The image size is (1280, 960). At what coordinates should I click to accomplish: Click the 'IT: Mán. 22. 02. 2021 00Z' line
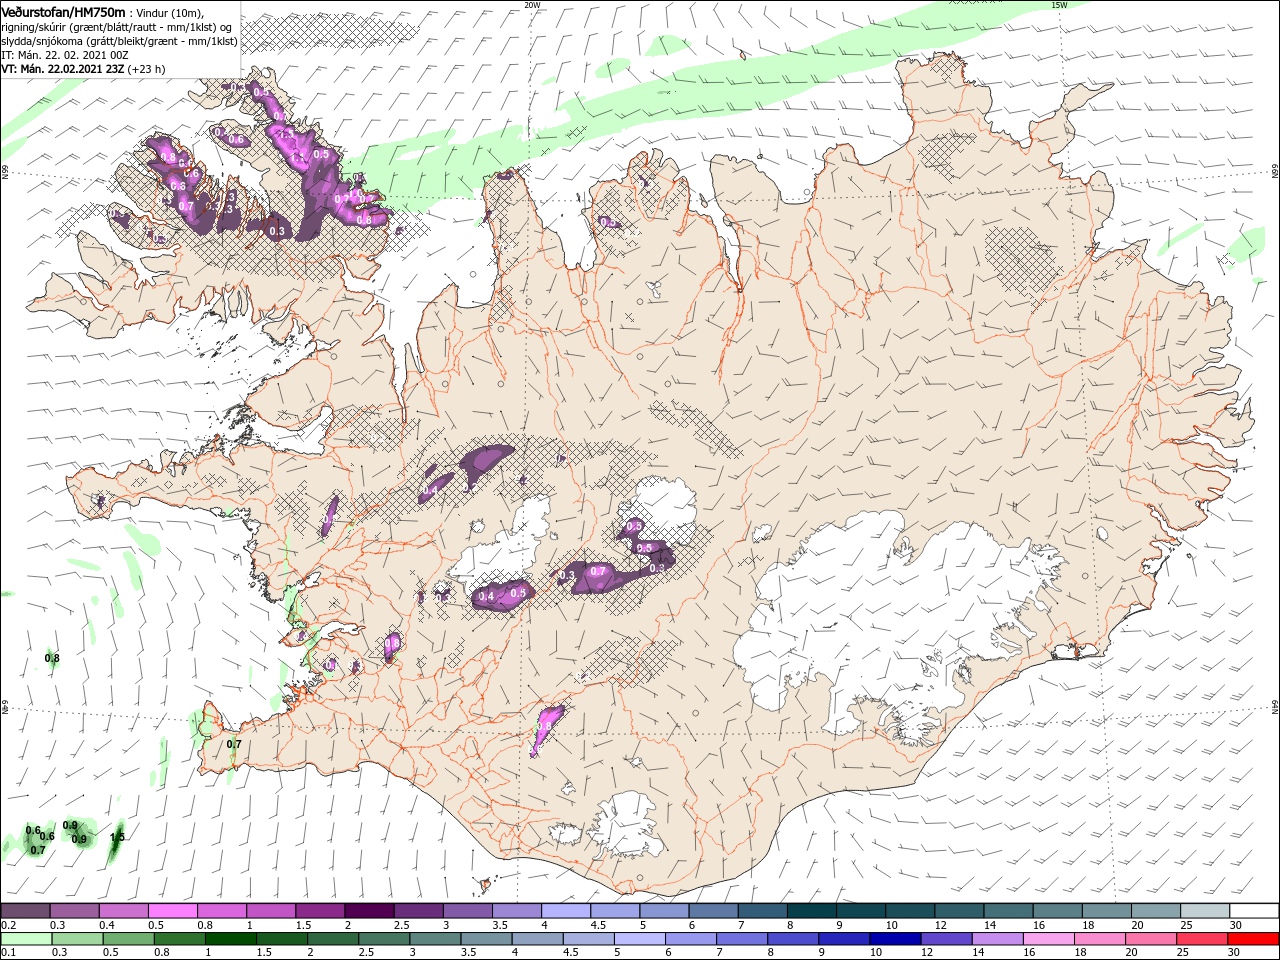pyautogui.click(x=65, y=55)
